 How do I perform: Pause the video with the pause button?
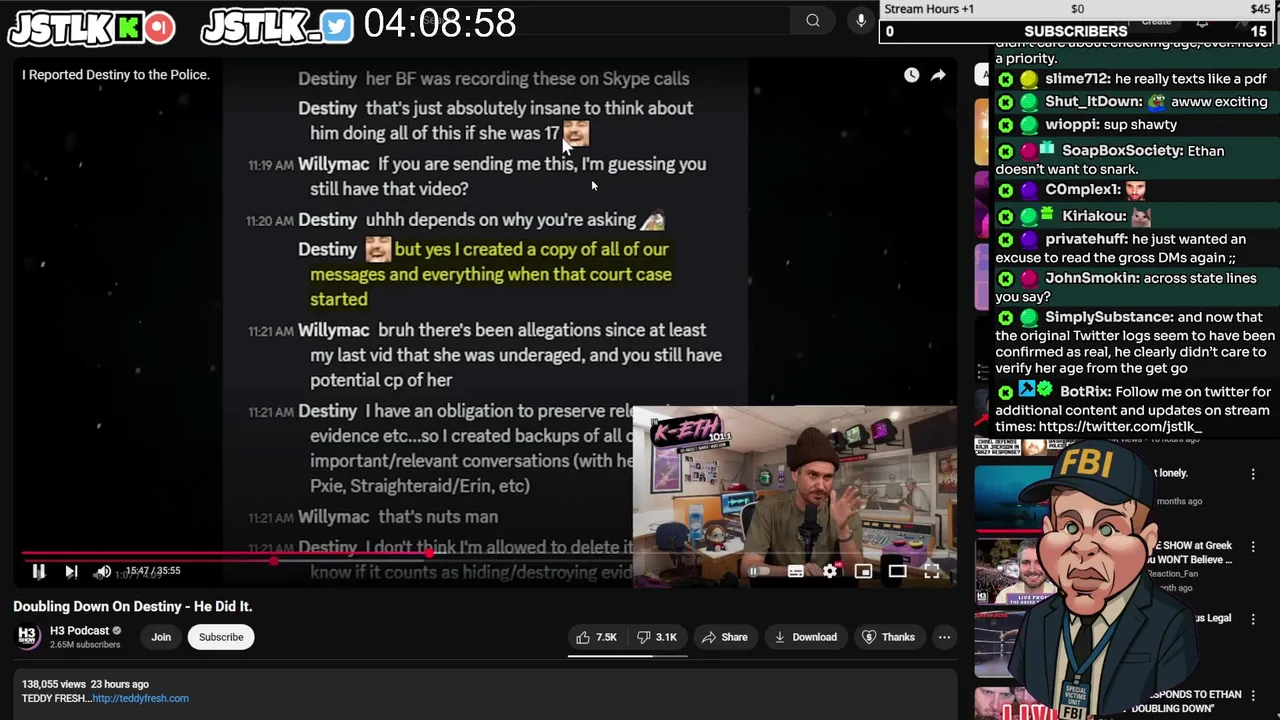[39, 571]
